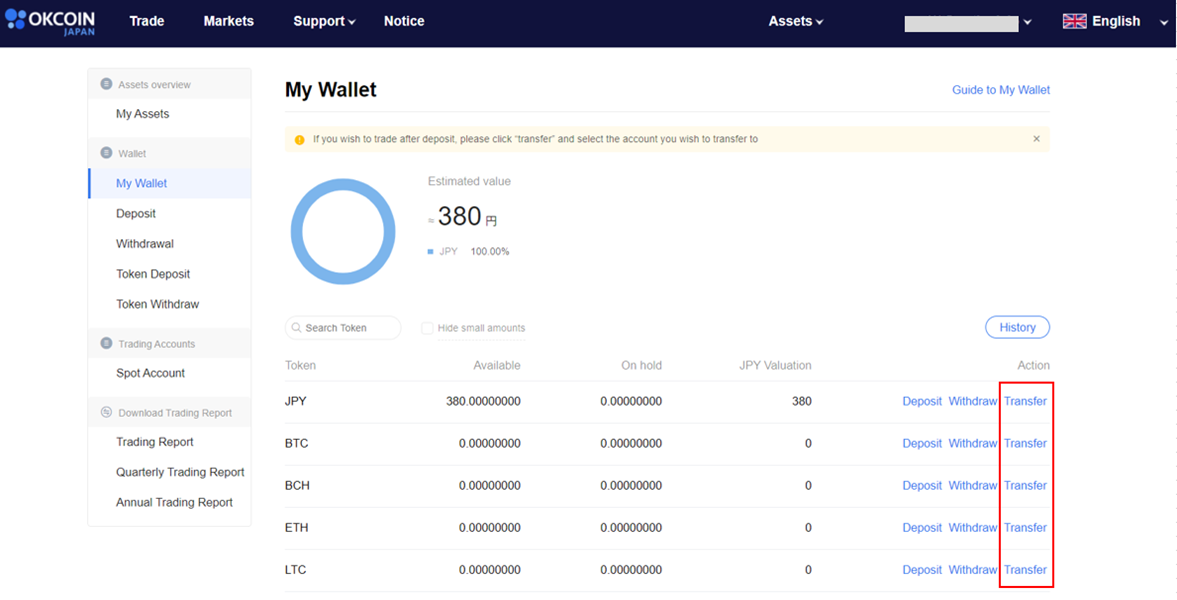Click the yellow info icon in notice banner
This screenshot has width=1177, height=600.
click(x=300, y=140)
